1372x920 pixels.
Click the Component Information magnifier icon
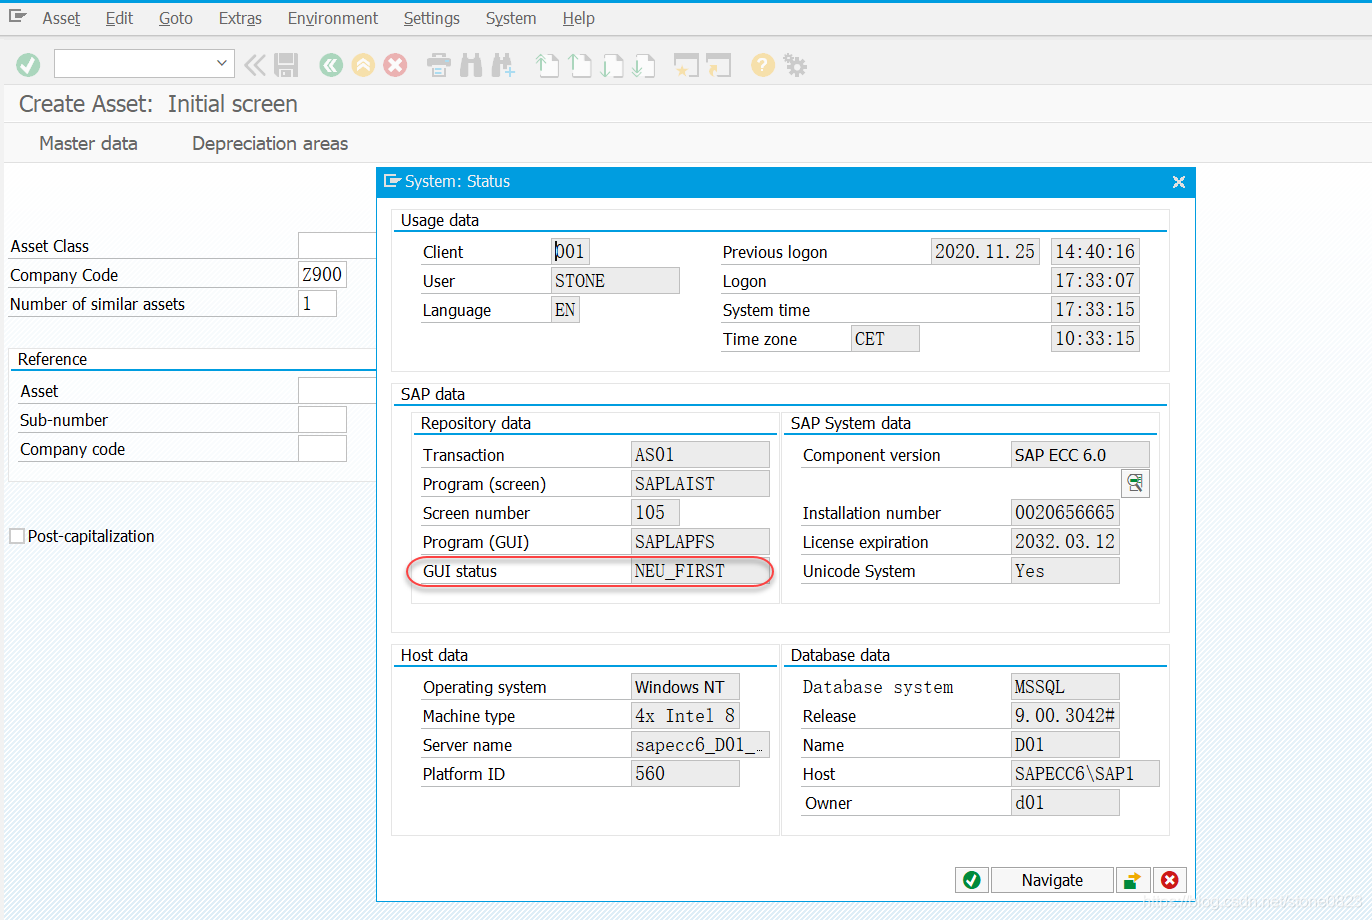(x=1135, y=483)
